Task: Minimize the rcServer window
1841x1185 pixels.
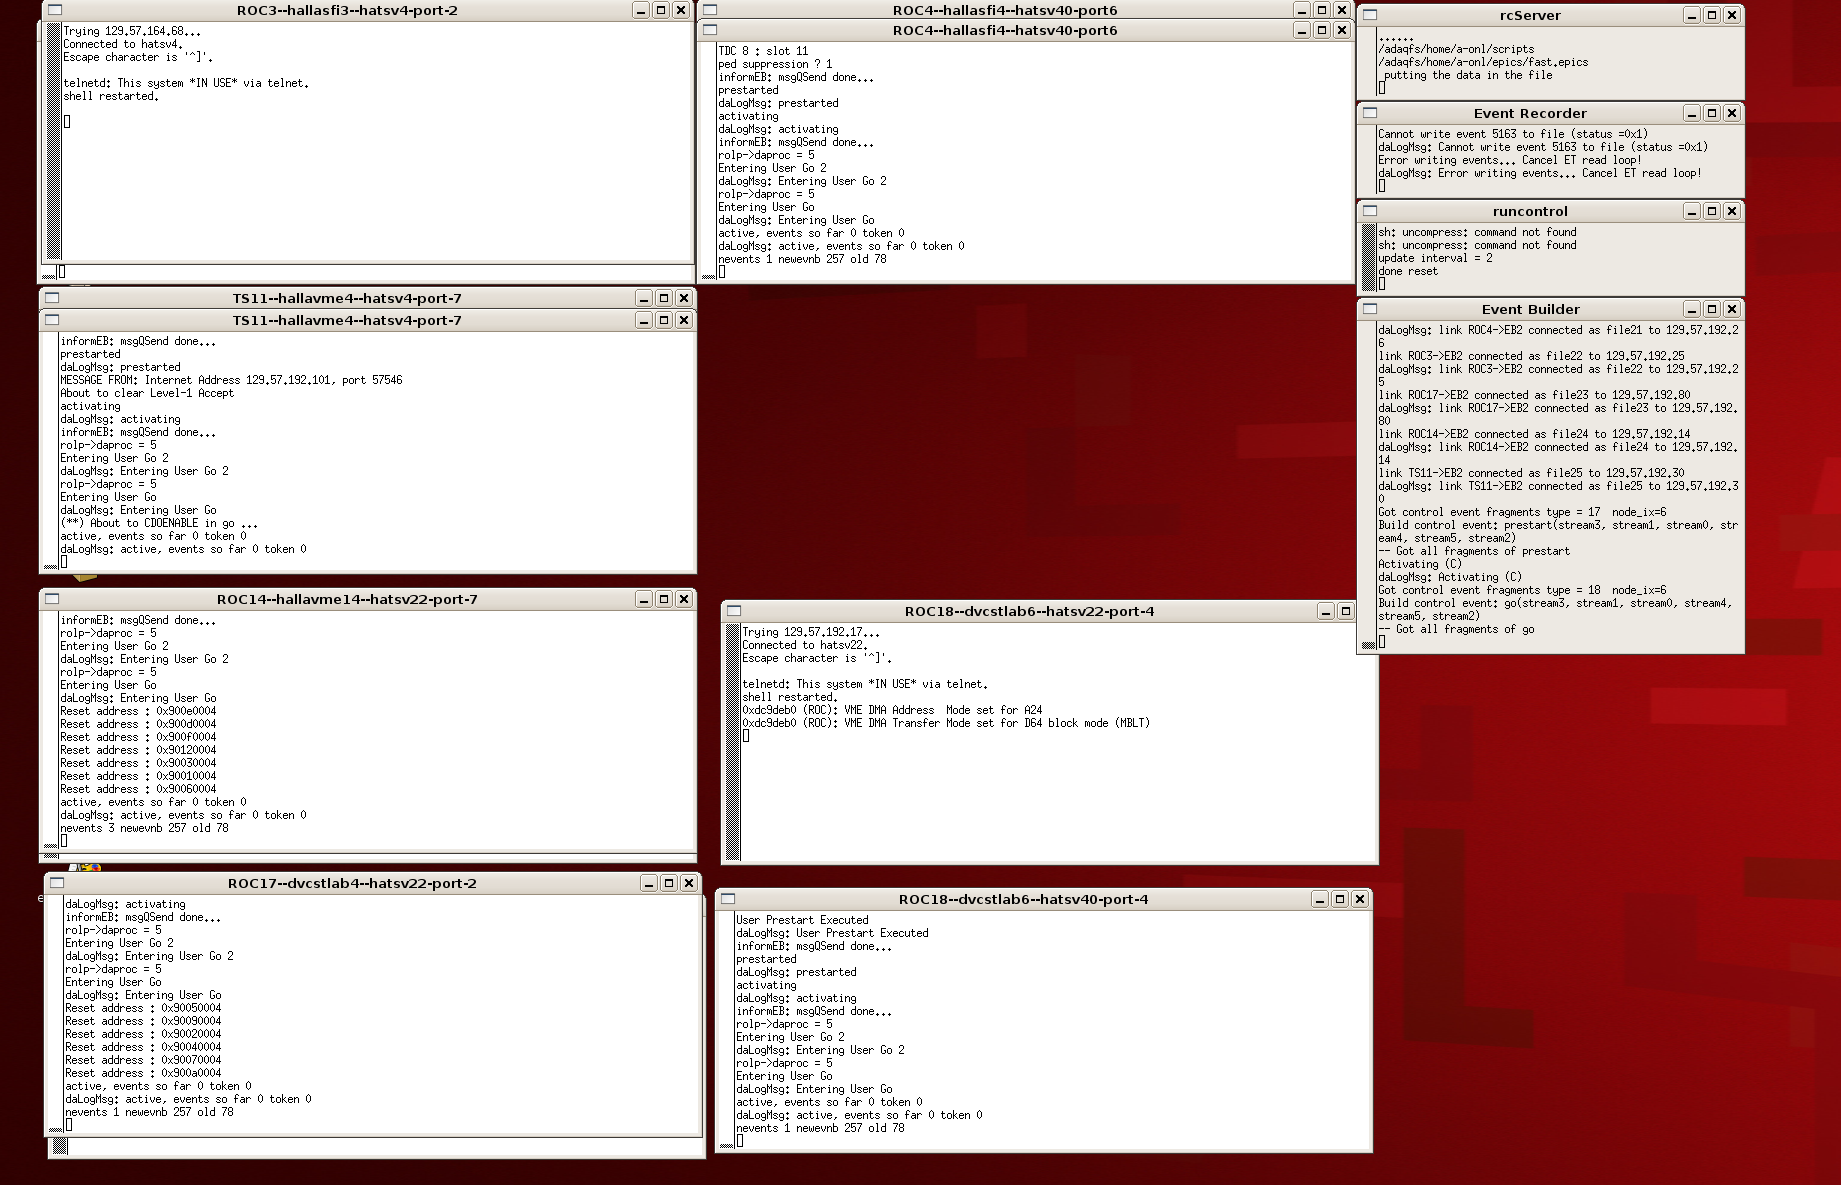Action: point(1692,15)
